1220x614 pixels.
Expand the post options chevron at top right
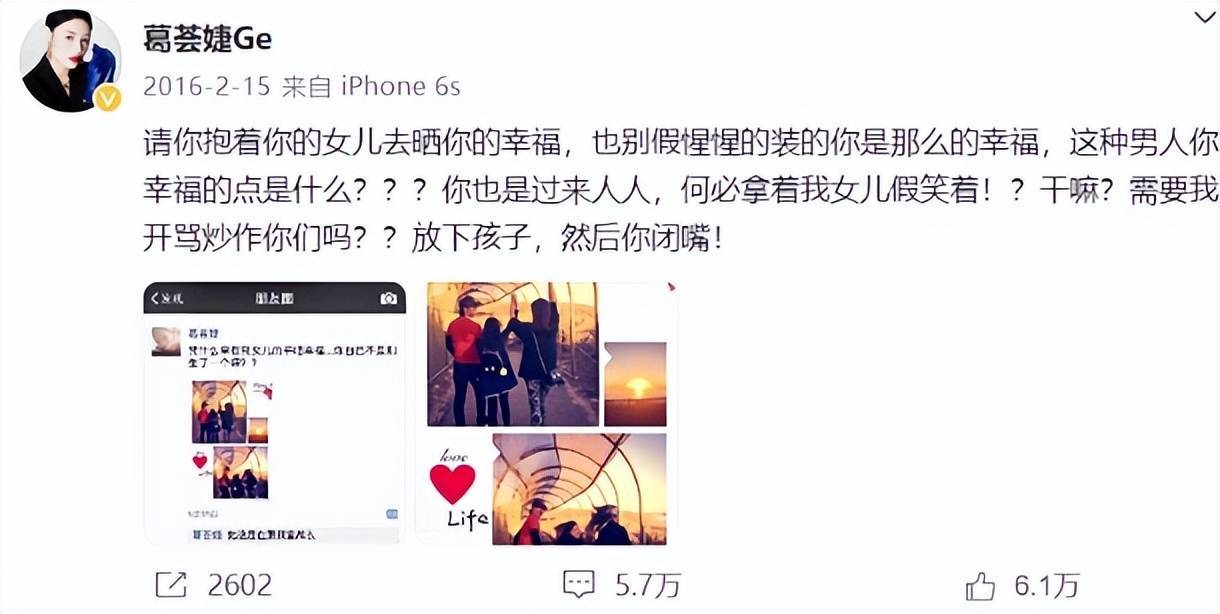[x=1204, y=17]
